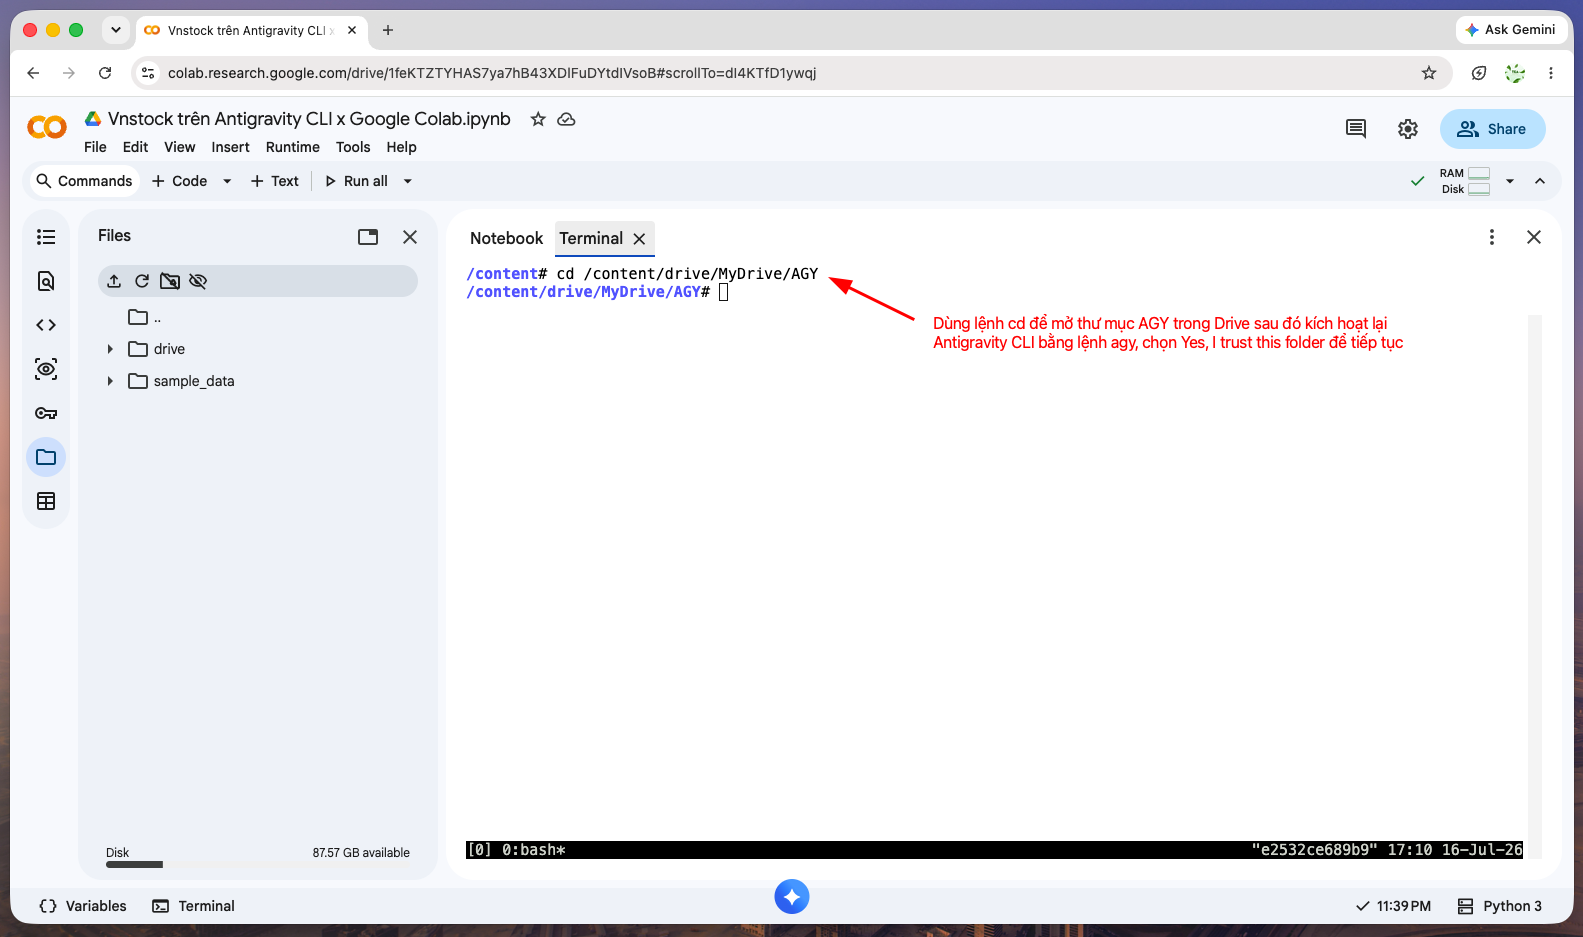Open Chrome's three-dot menu

tap(1551, 73)
